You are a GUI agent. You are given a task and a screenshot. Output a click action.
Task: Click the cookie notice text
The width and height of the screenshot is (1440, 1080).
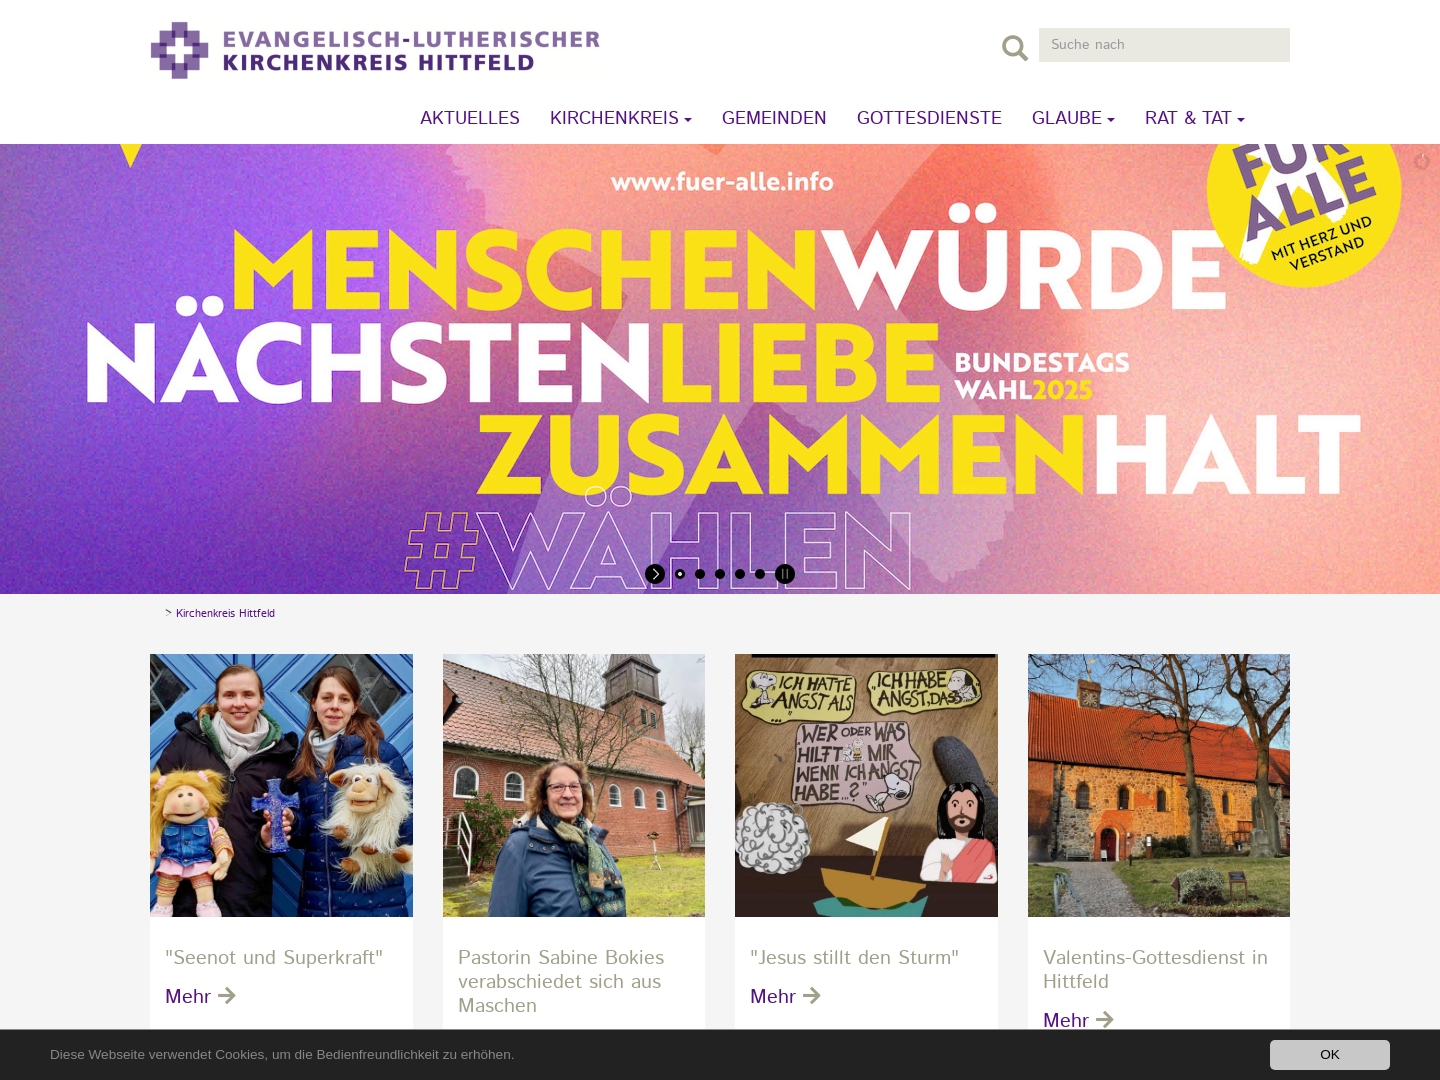(x=282, y=1055)
